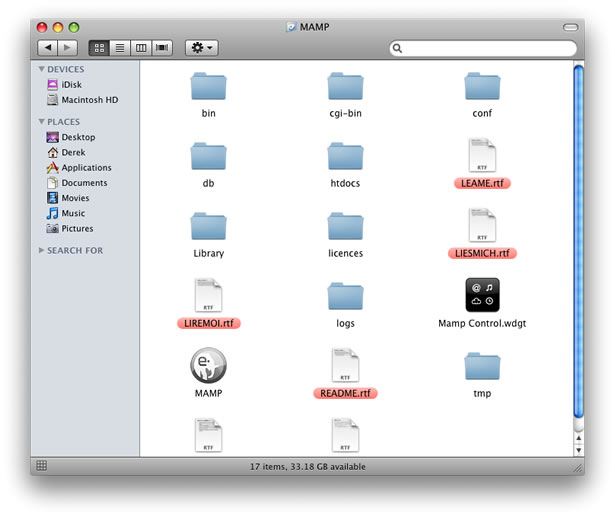Collapse the DEVICES section
This screenshot has height=517, width=615.
point(42,69)
